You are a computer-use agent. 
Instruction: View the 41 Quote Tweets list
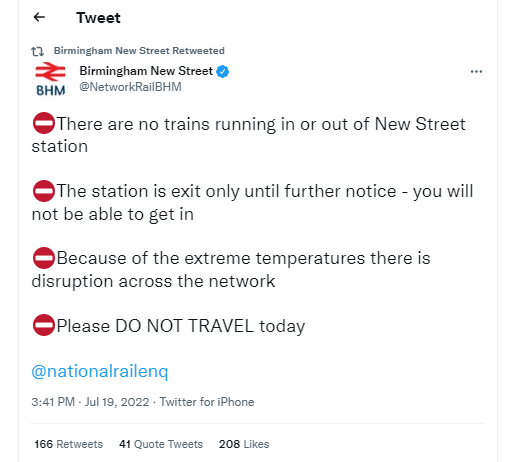click(161, 444)
